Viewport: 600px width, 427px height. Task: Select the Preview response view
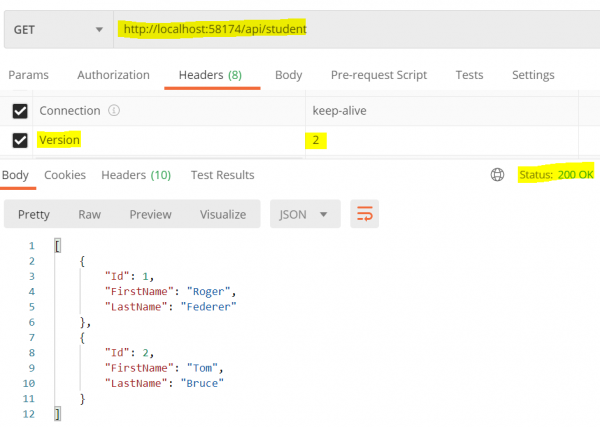(x=150, y=214)
